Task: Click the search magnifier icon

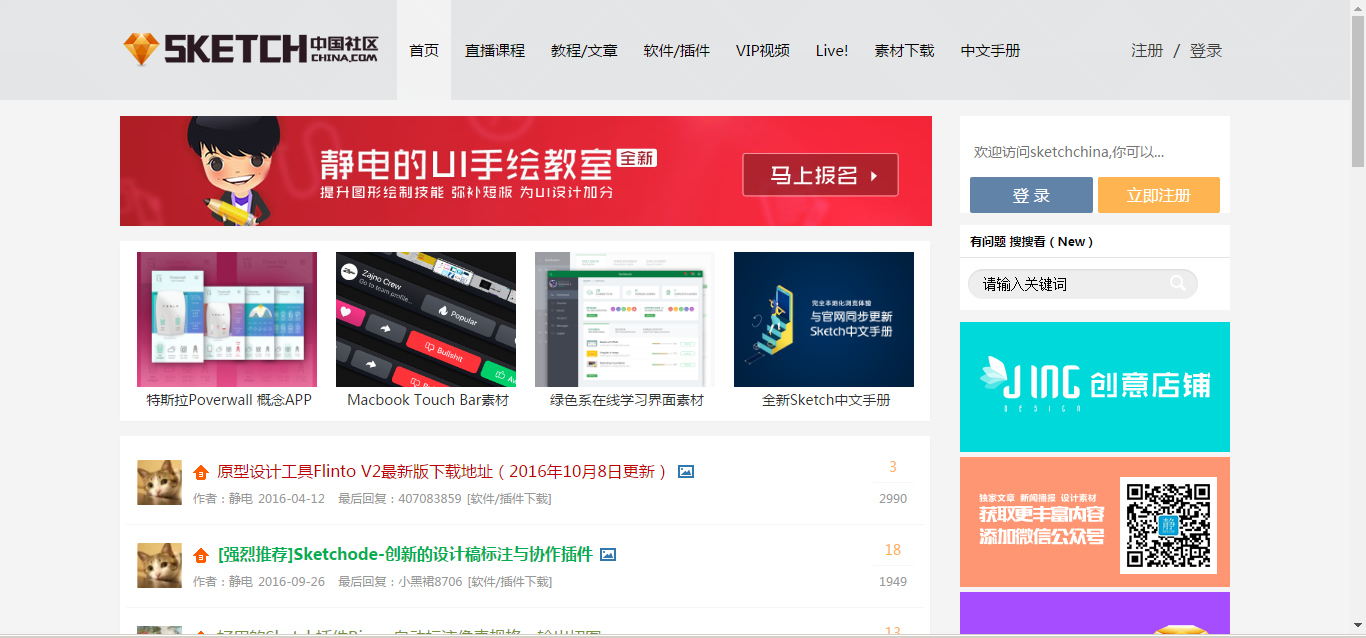Action: [1179, 284]
